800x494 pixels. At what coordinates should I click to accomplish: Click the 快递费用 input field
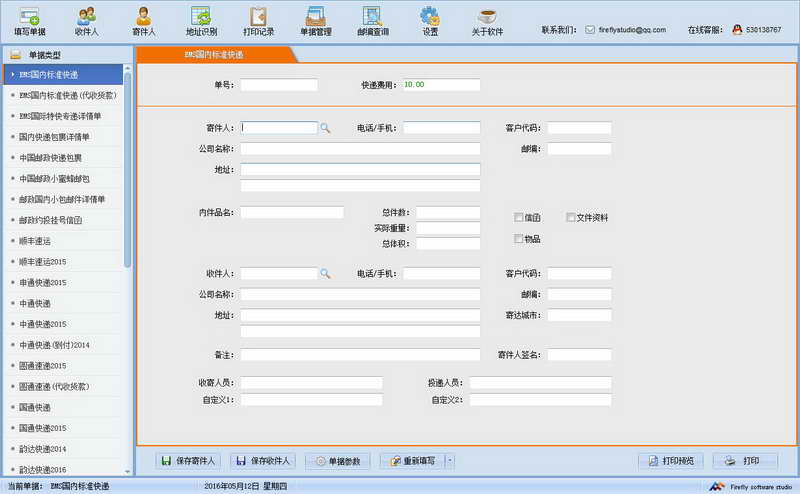pyautogui.click(x=441, y=85)
